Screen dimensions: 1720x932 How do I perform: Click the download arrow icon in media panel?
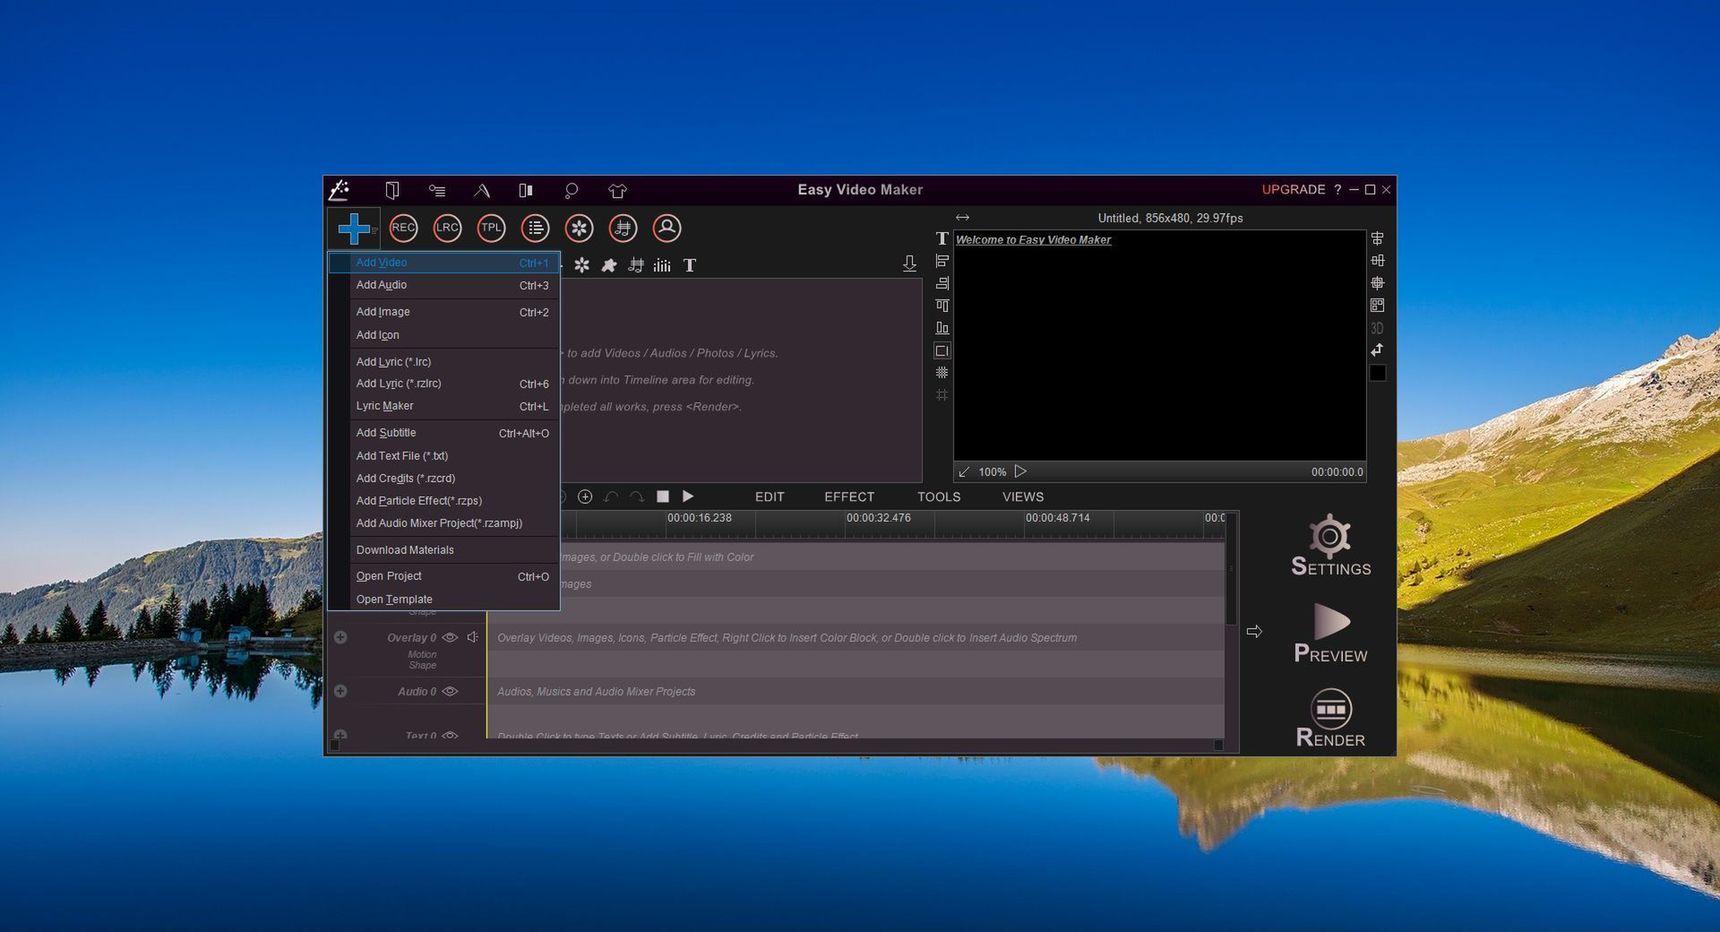coord(909,264)
